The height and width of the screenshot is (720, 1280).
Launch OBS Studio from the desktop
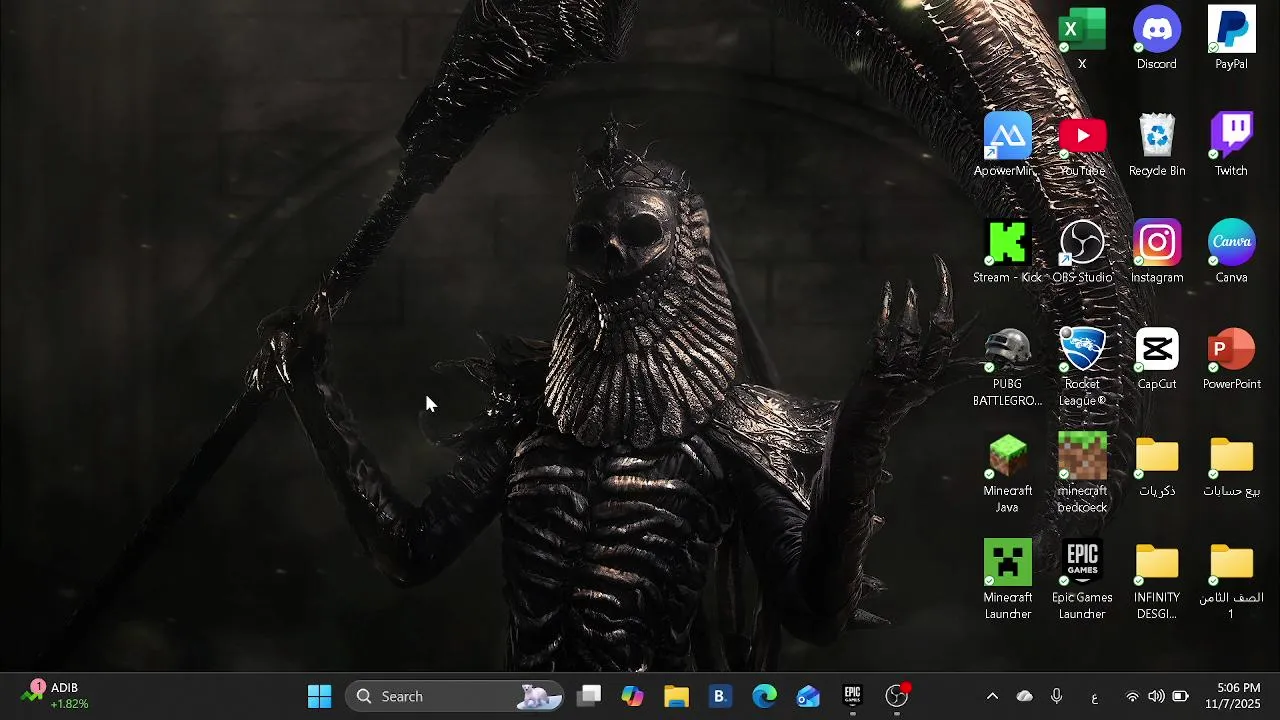[1082, 252]
